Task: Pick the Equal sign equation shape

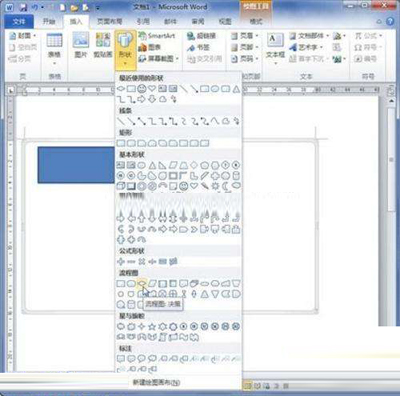Action: [x=163, y=262]
